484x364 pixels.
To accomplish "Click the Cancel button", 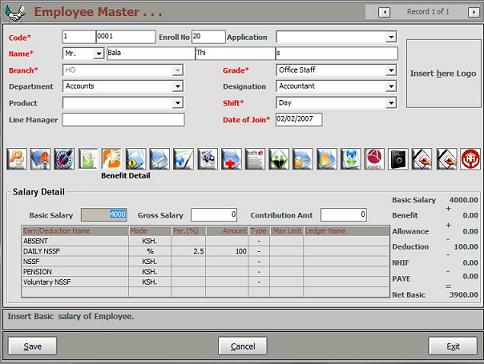I will coord(243,346).
